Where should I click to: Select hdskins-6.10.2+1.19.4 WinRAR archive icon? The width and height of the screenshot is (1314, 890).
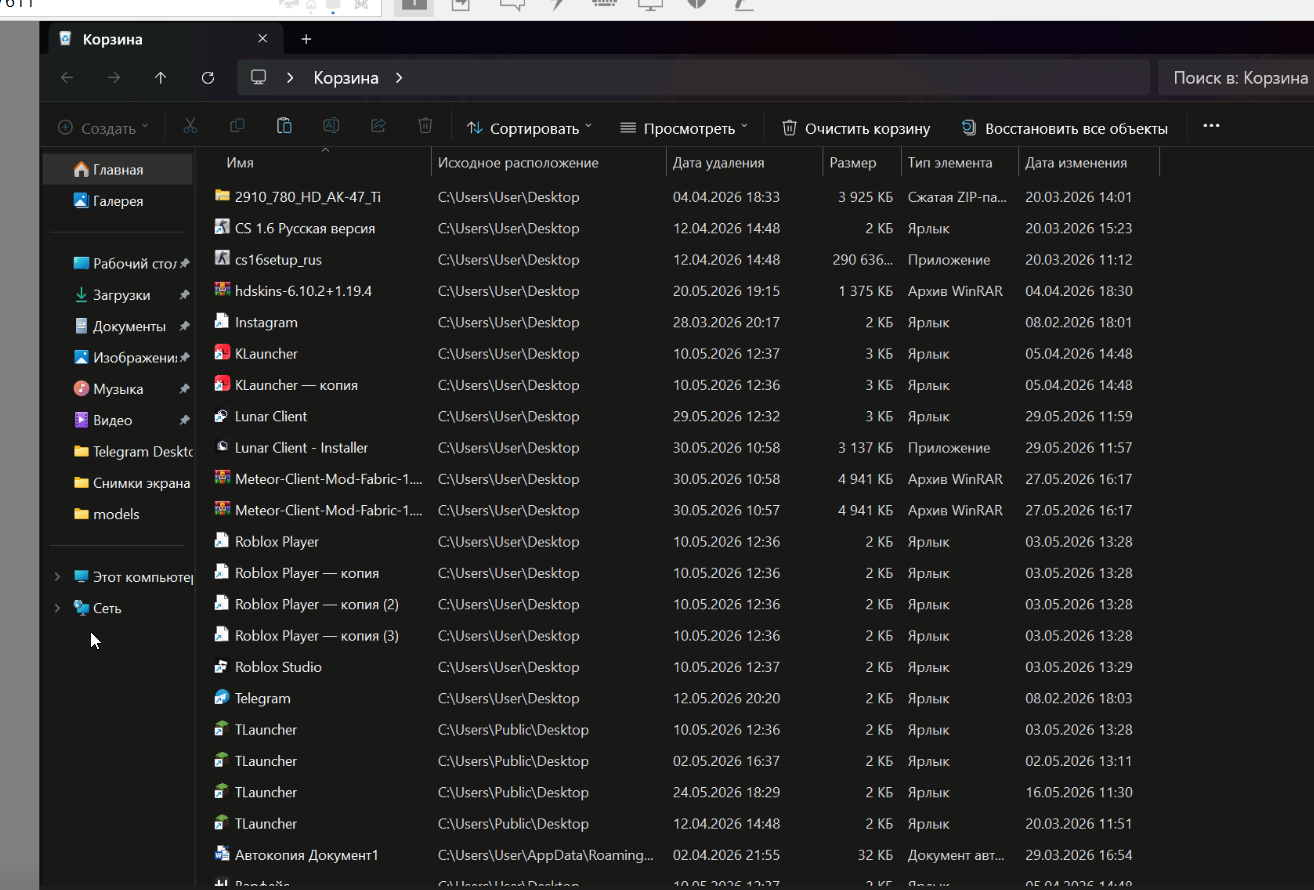[x=222, y=291]
